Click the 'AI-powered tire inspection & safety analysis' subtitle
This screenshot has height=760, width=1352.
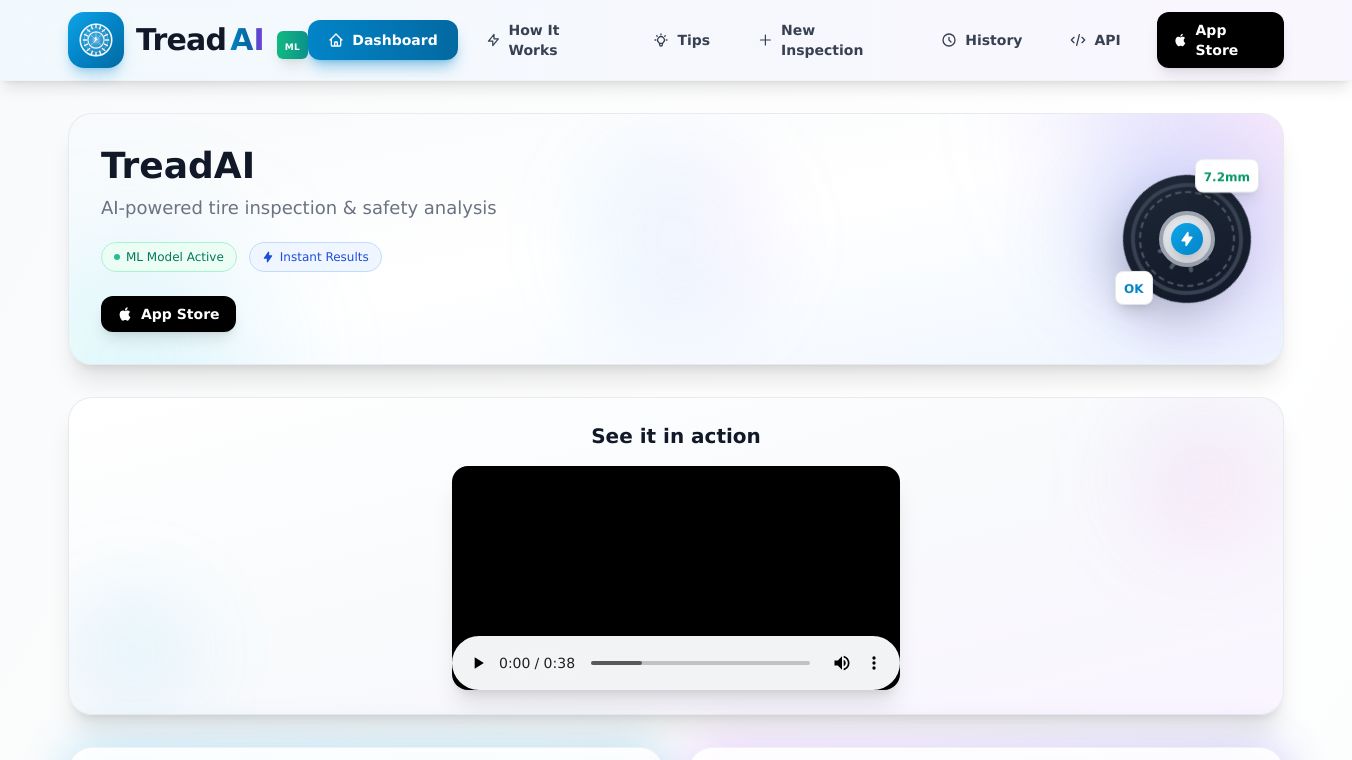(x=299, y=208)
